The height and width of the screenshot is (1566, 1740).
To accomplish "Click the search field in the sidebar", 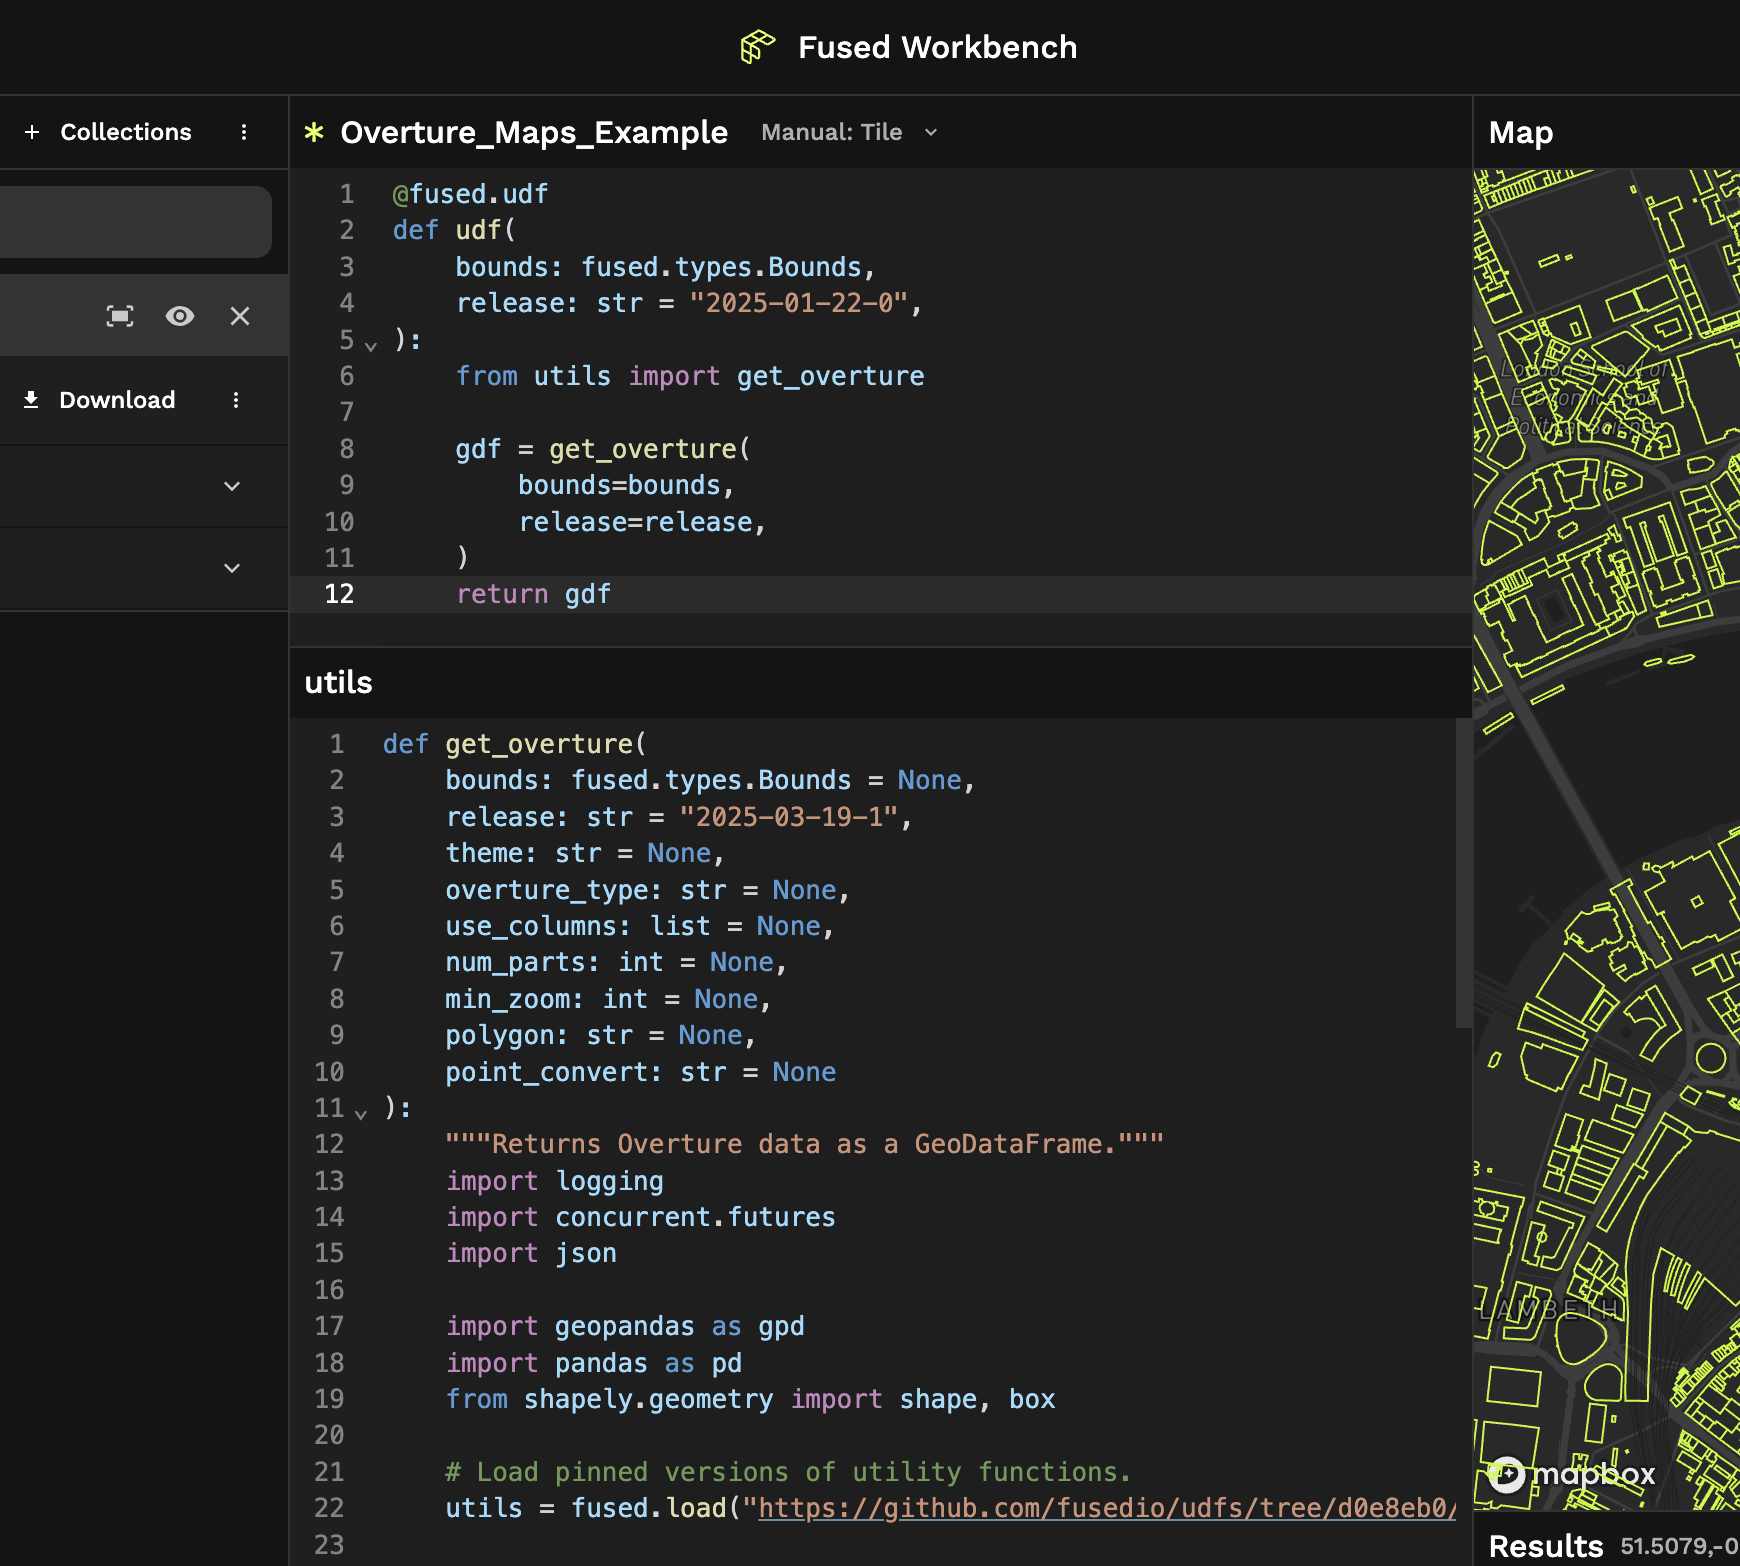I will pos(136,222).
